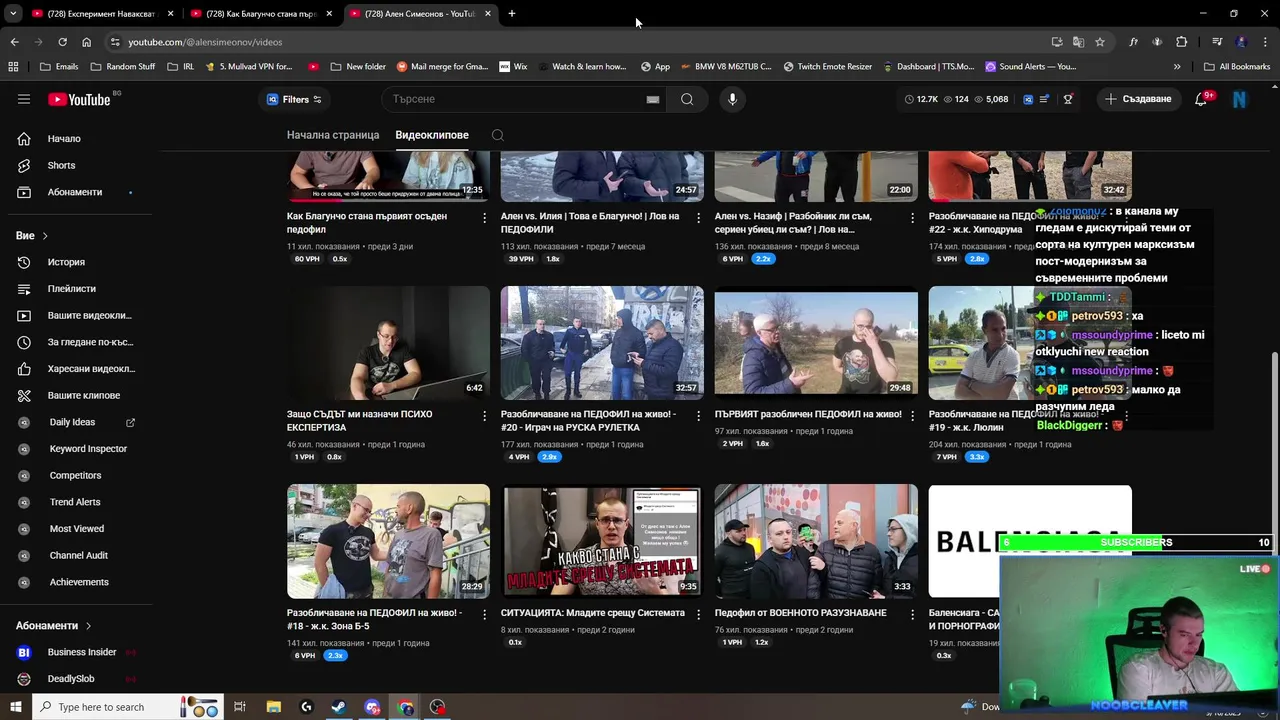This screenshot has width=1280, height=720.
Task: Click the vidIQ trophy icon
Action: tap(1068, 99)
